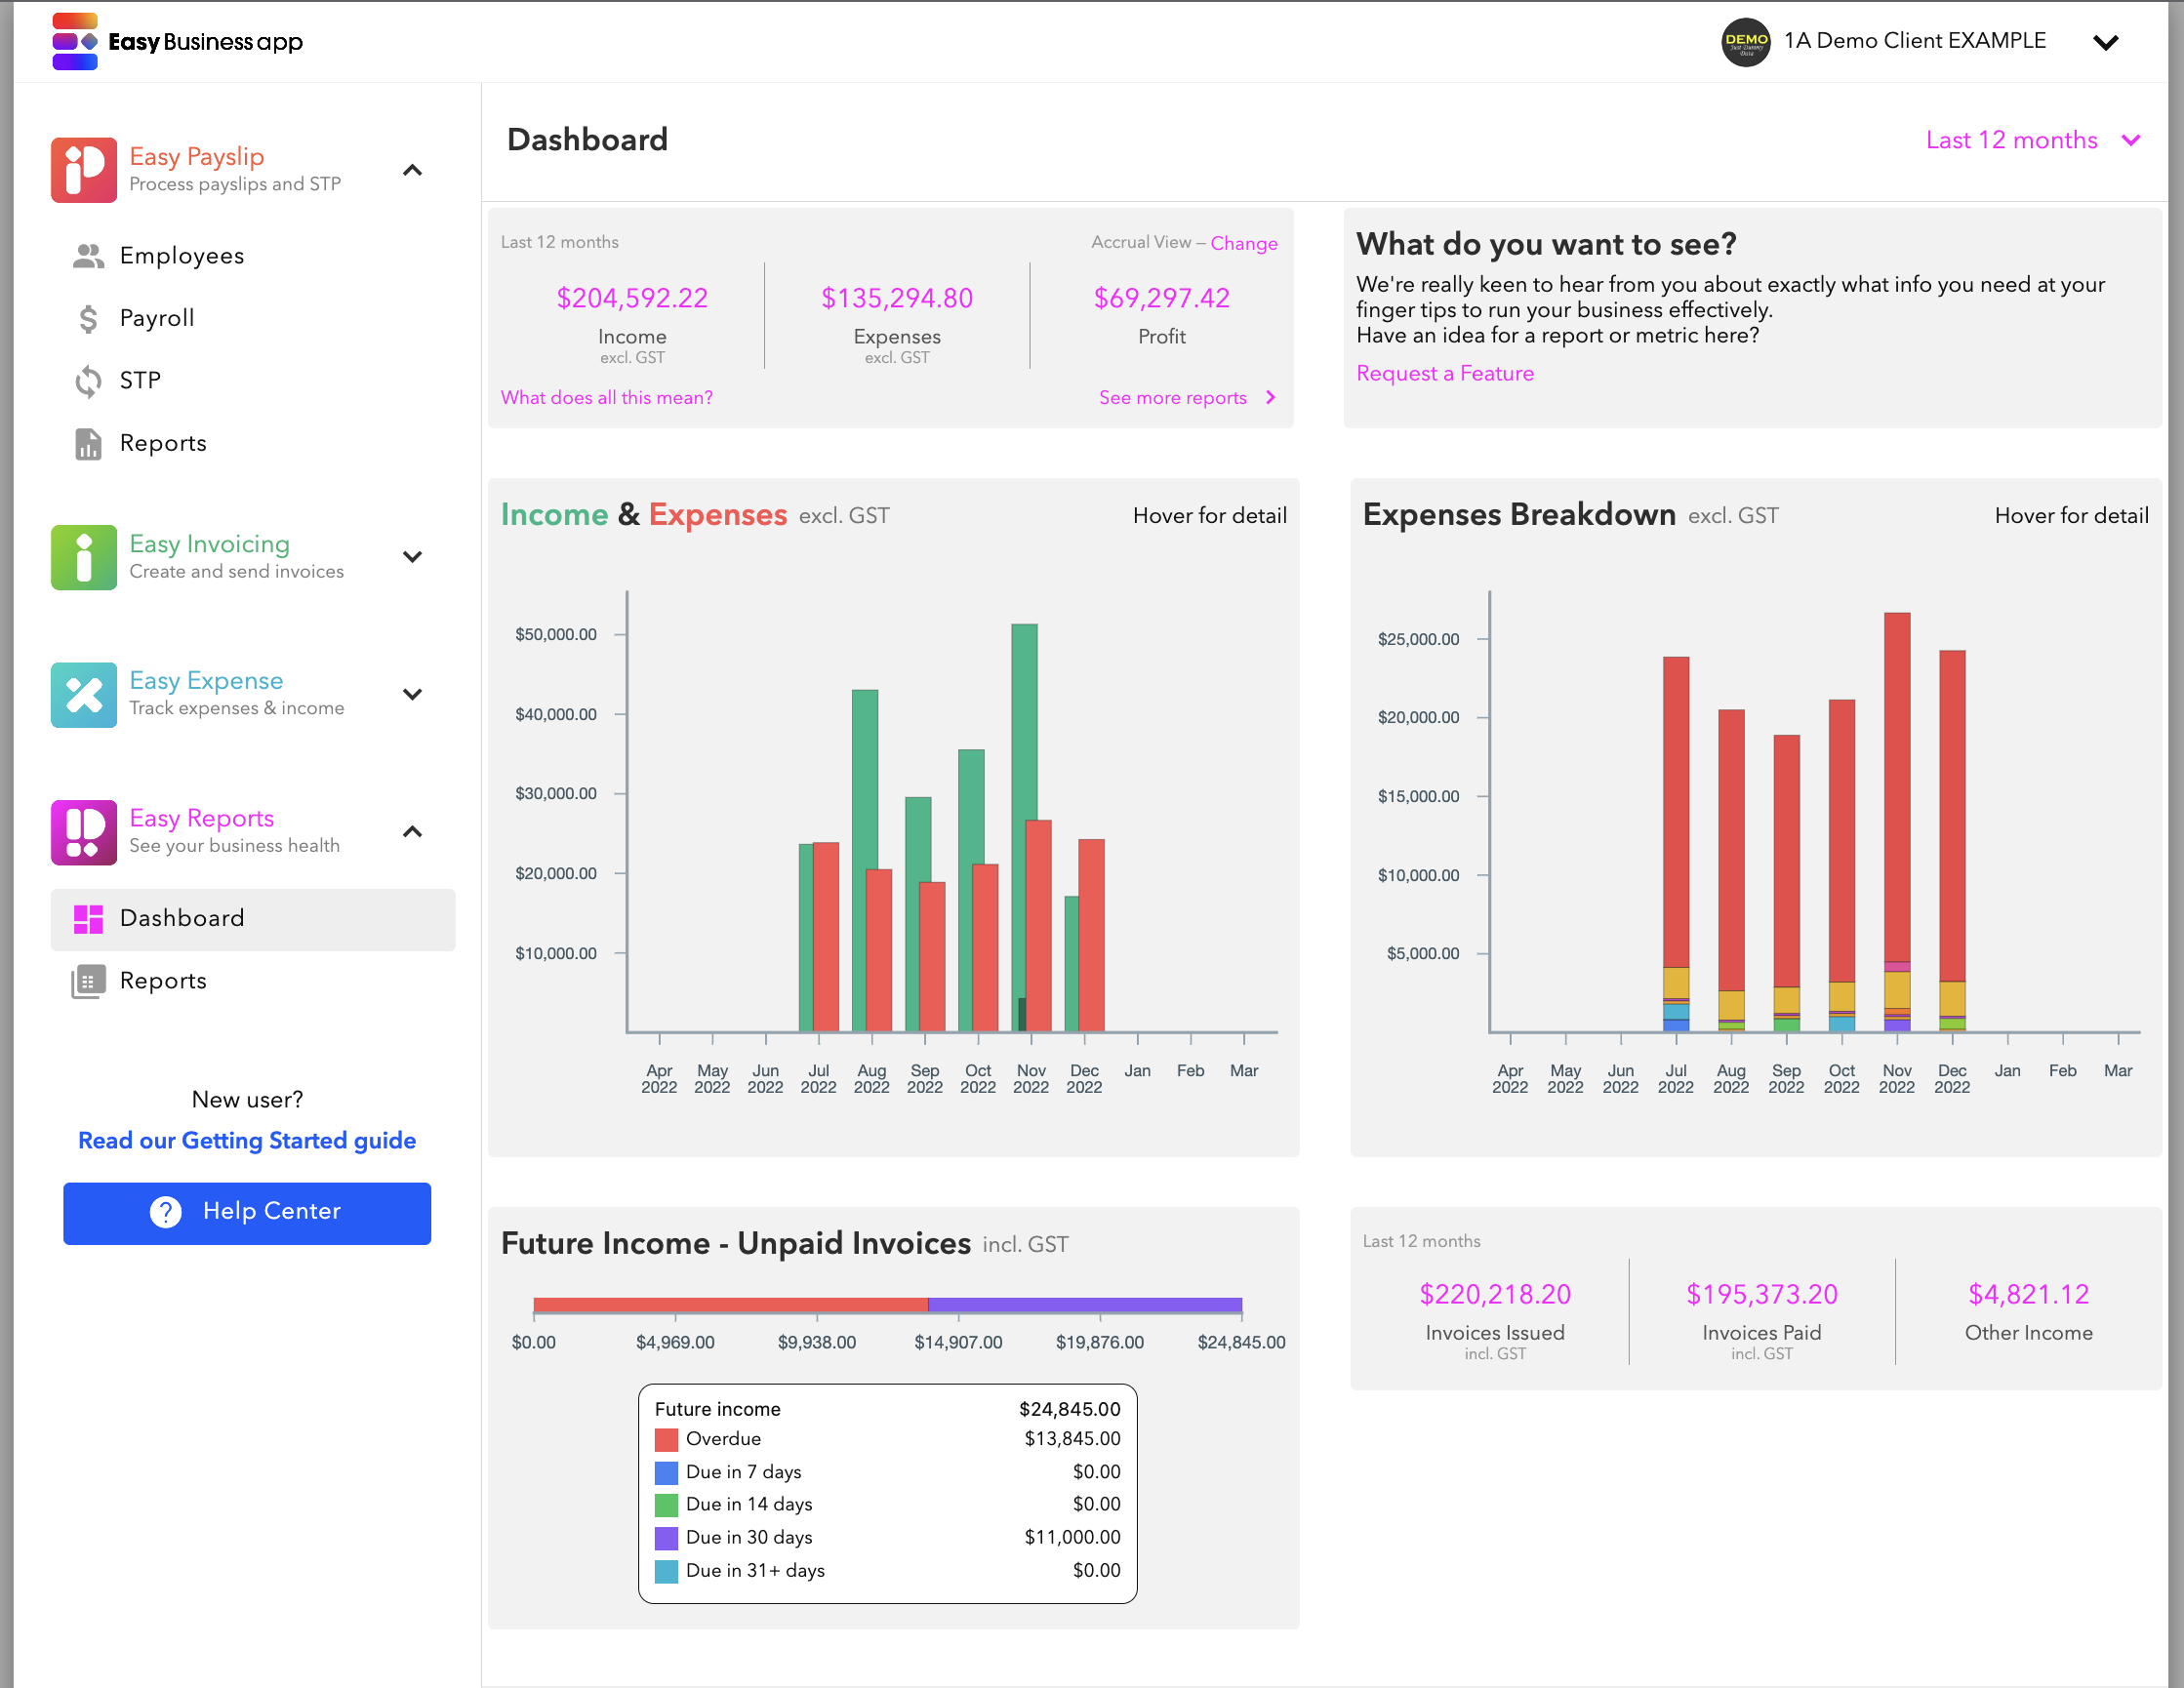Expand the Easy Invoicing section
Image resolution: width=2184 pixels, height=1688 pixels.
point(412,557)
